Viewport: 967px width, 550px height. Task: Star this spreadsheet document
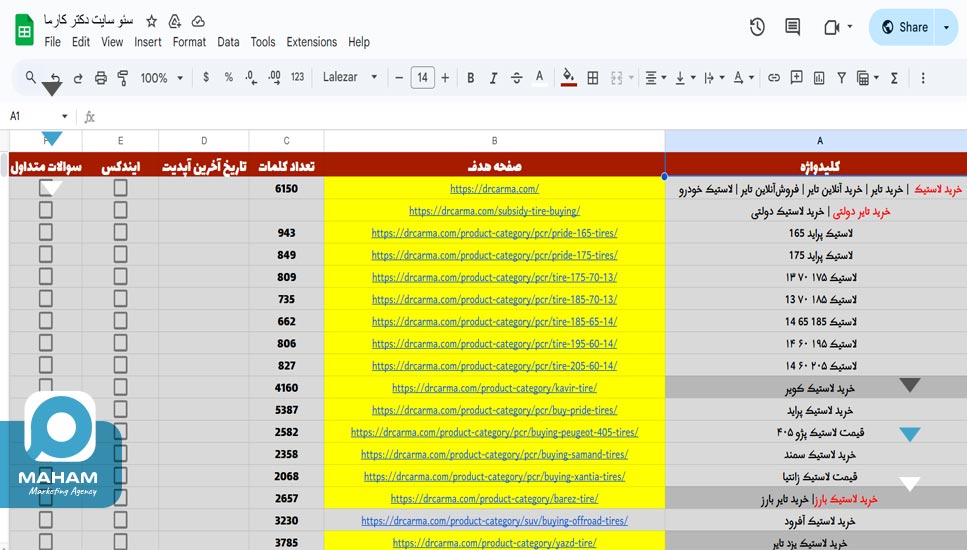pos(151,22)
